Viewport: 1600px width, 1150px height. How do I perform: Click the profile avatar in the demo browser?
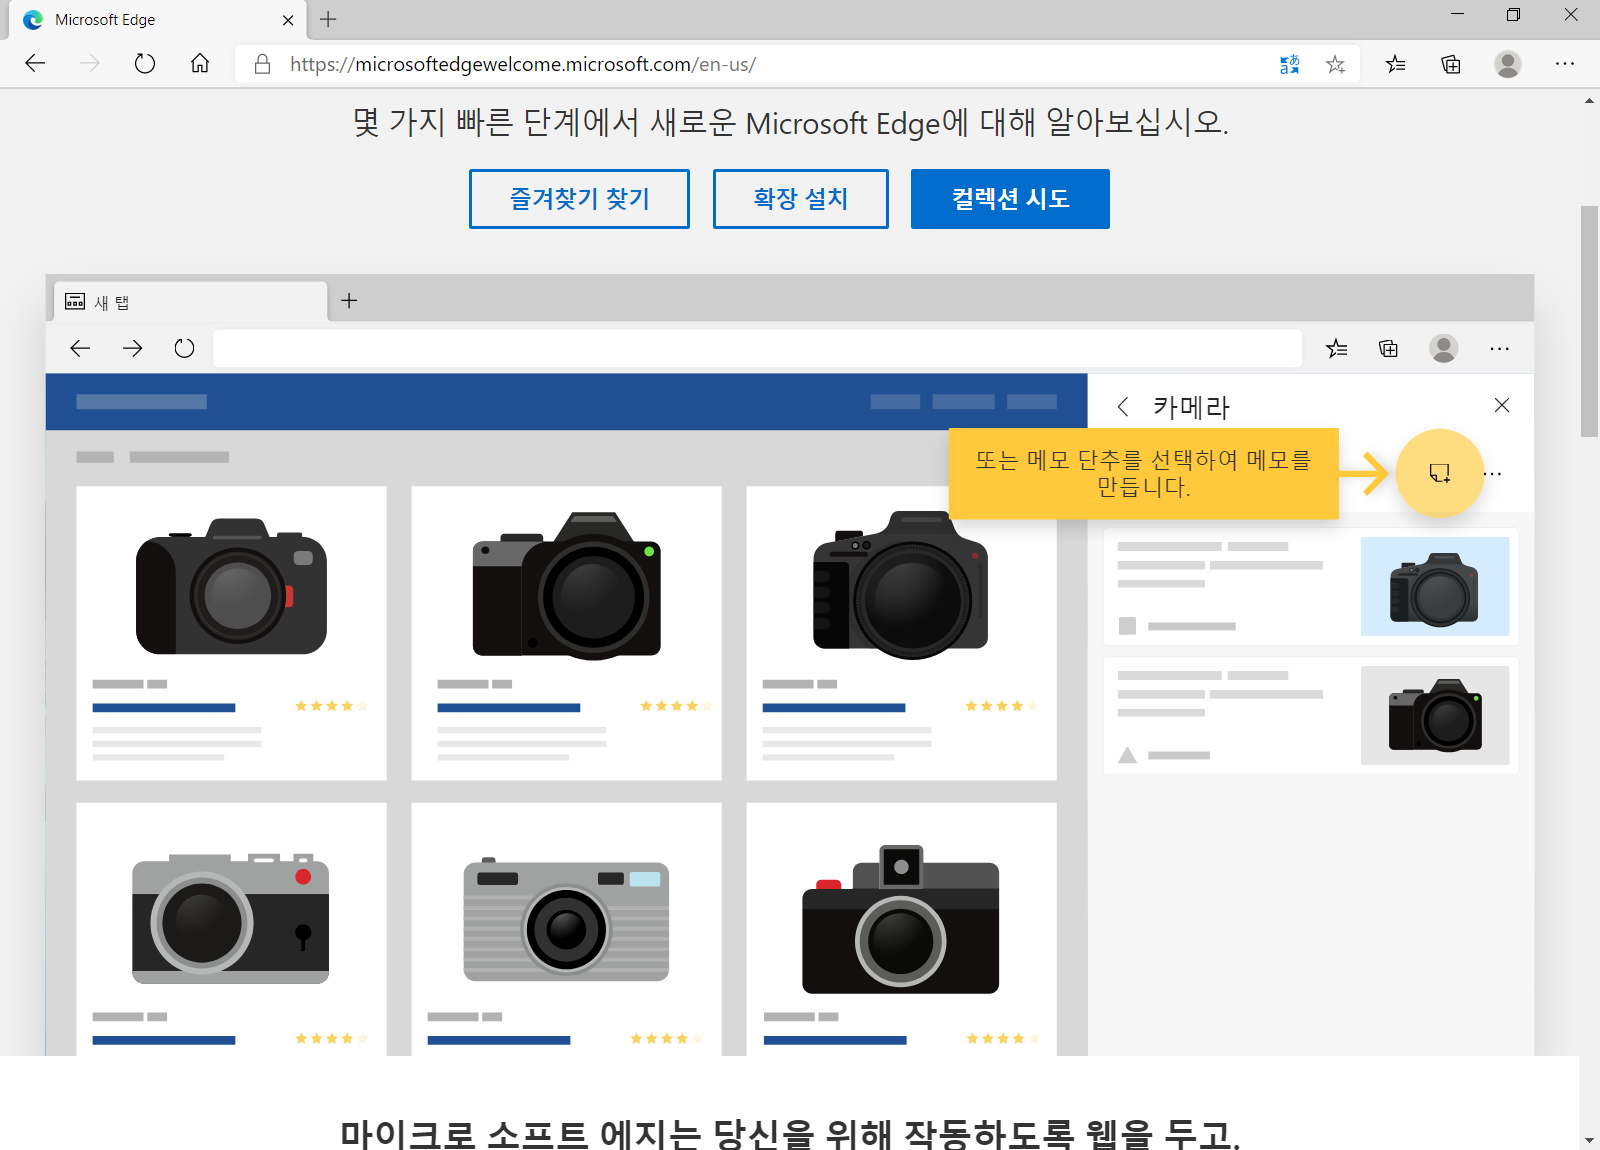[1443, 348]
